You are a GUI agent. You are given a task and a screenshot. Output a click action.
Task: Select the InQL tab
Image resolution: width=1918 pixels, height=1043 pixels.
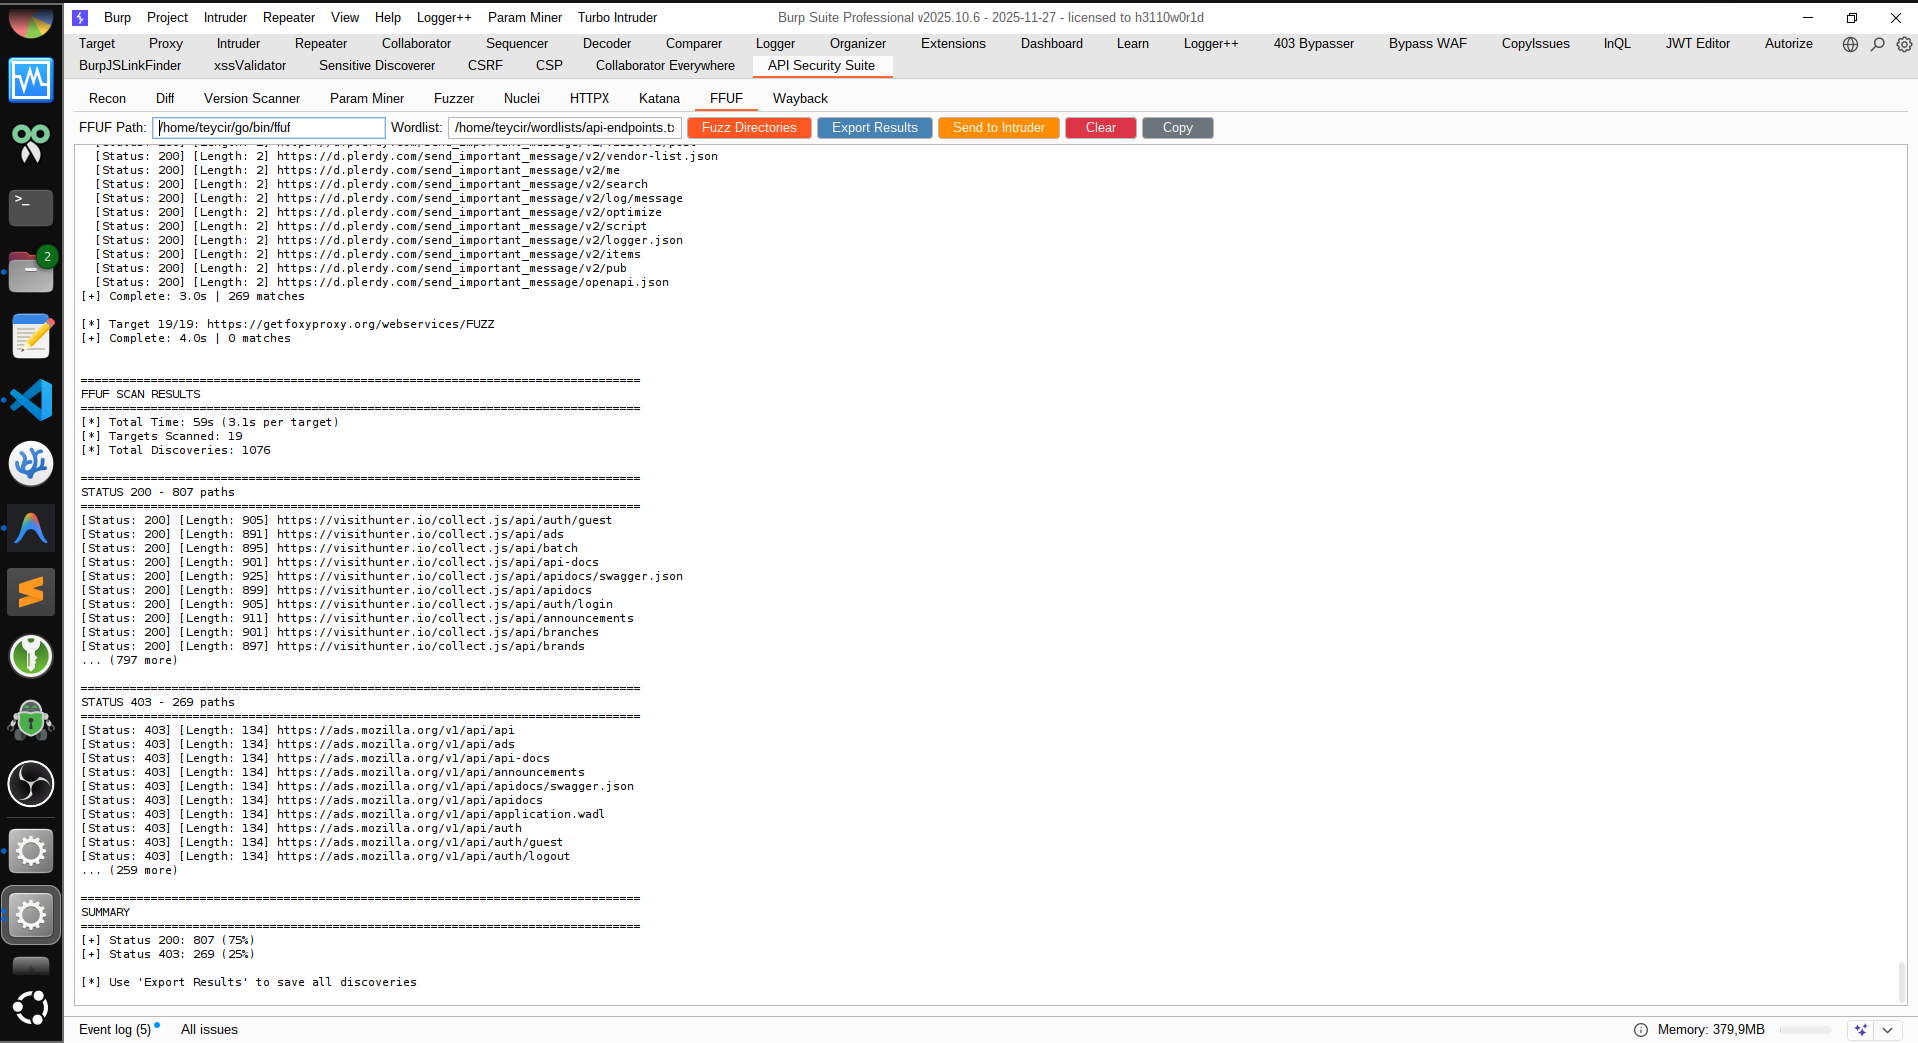point(1617,43)
